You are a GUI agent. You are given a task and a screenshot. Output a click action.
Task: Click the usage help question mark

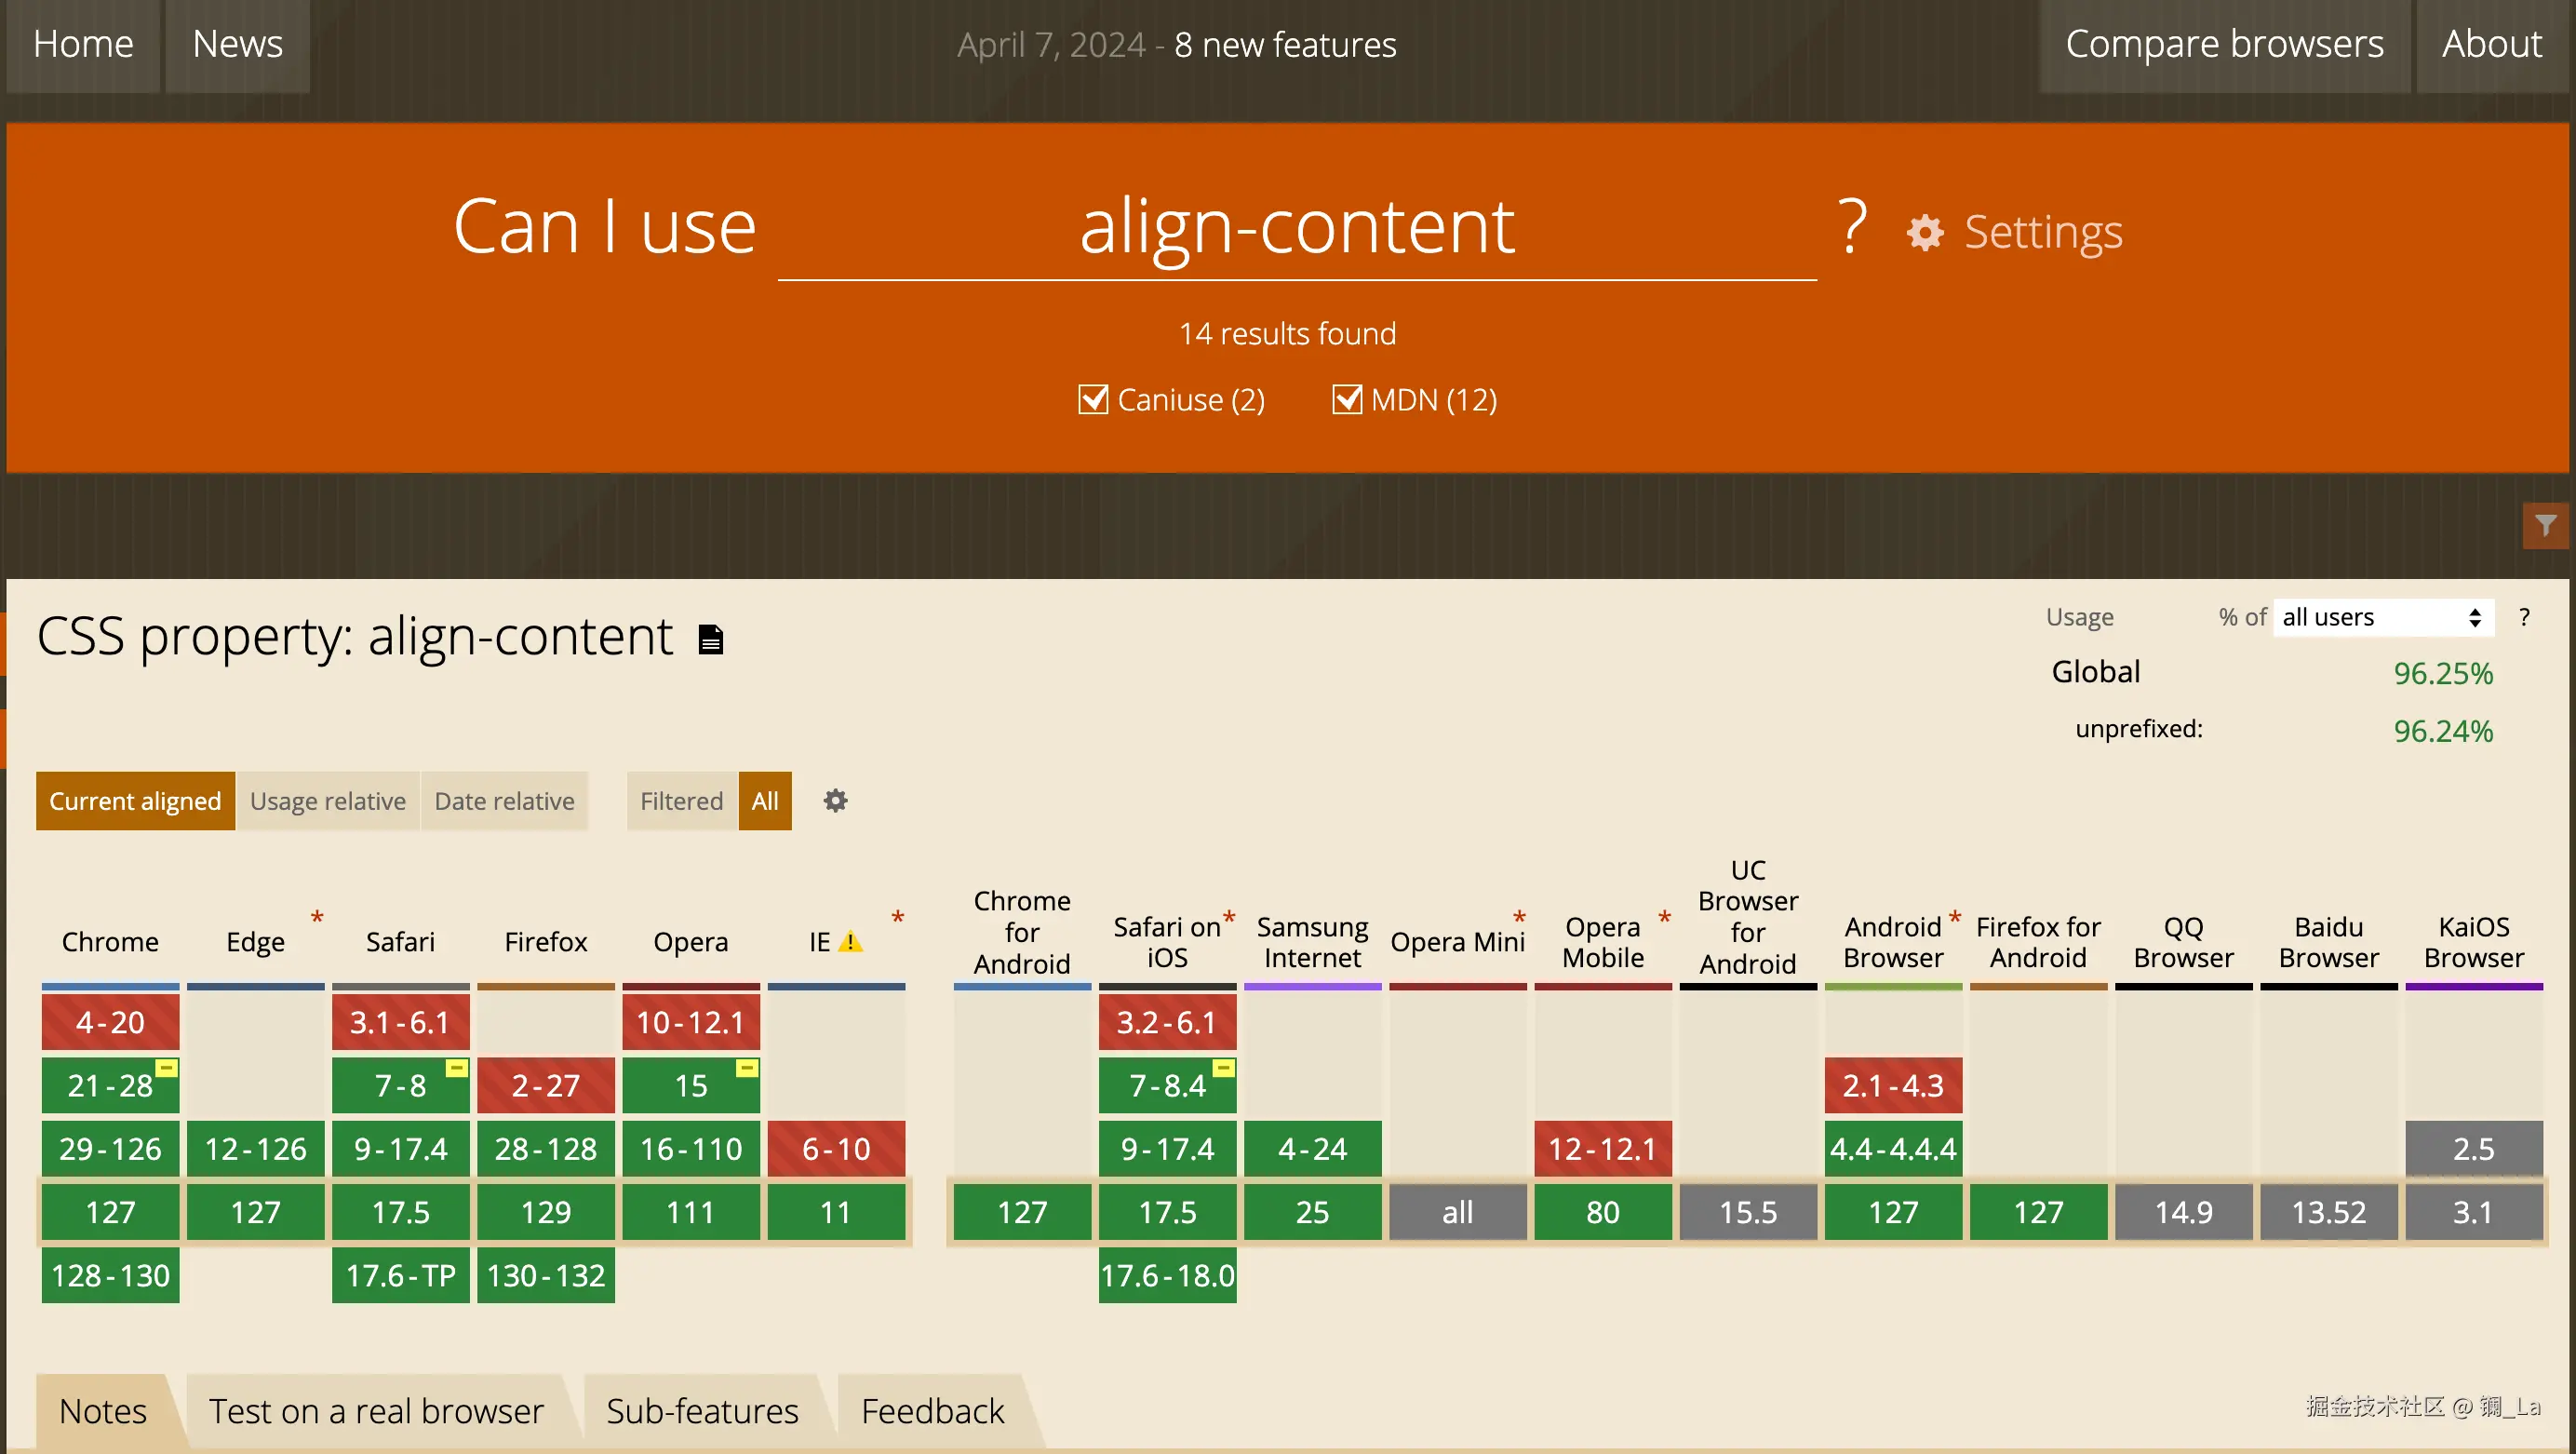(x=2525, y=617)
